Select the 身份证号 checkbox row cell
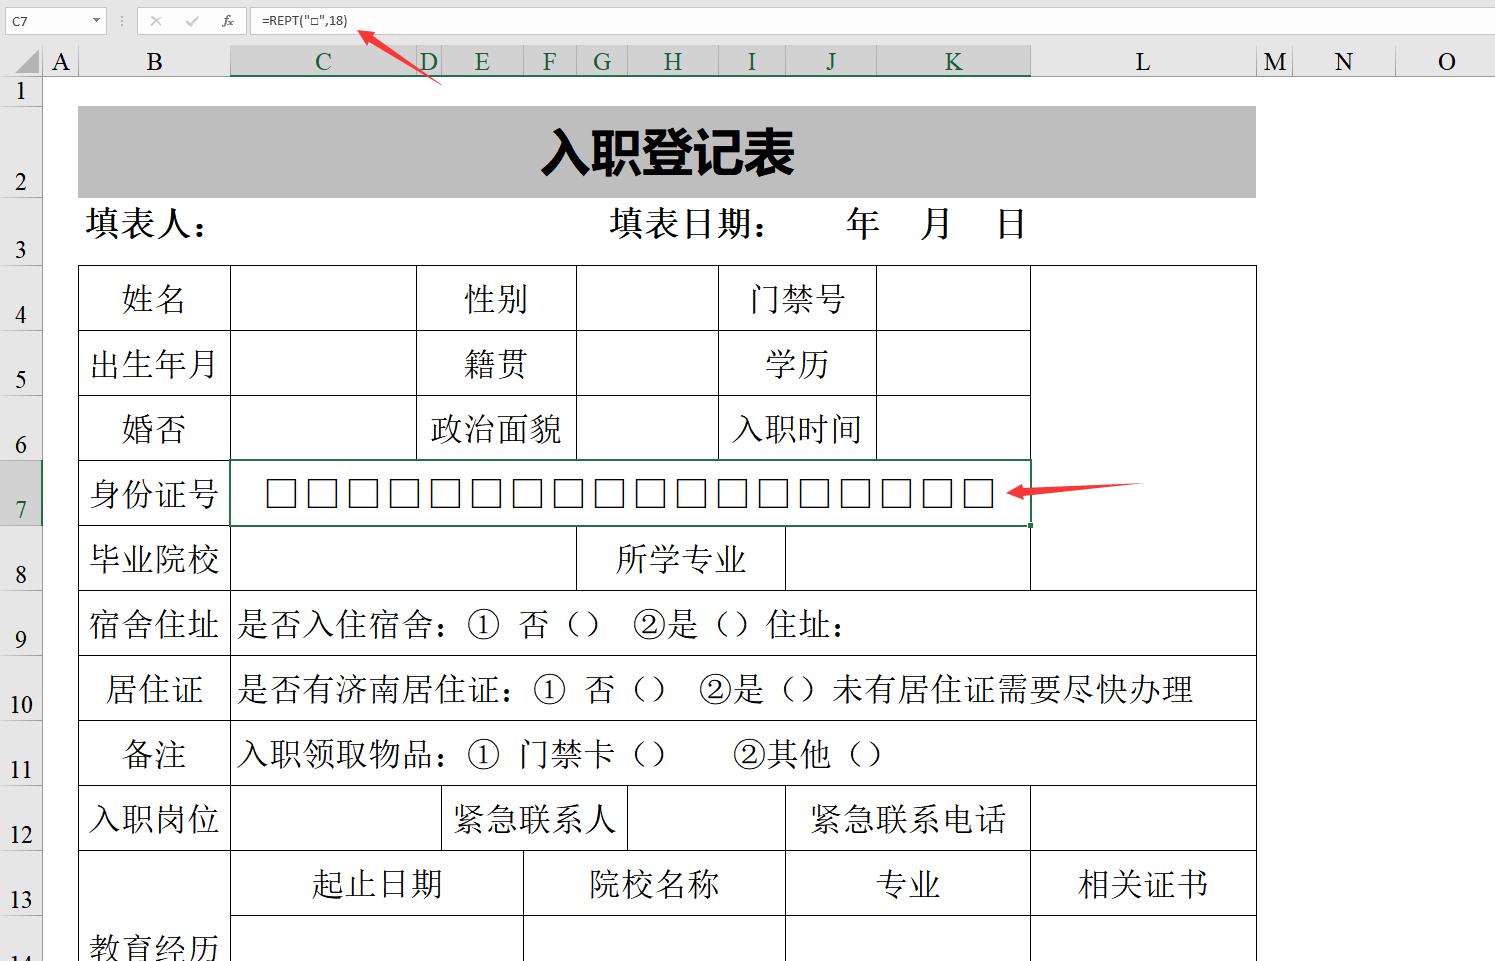 click(630, 493)
